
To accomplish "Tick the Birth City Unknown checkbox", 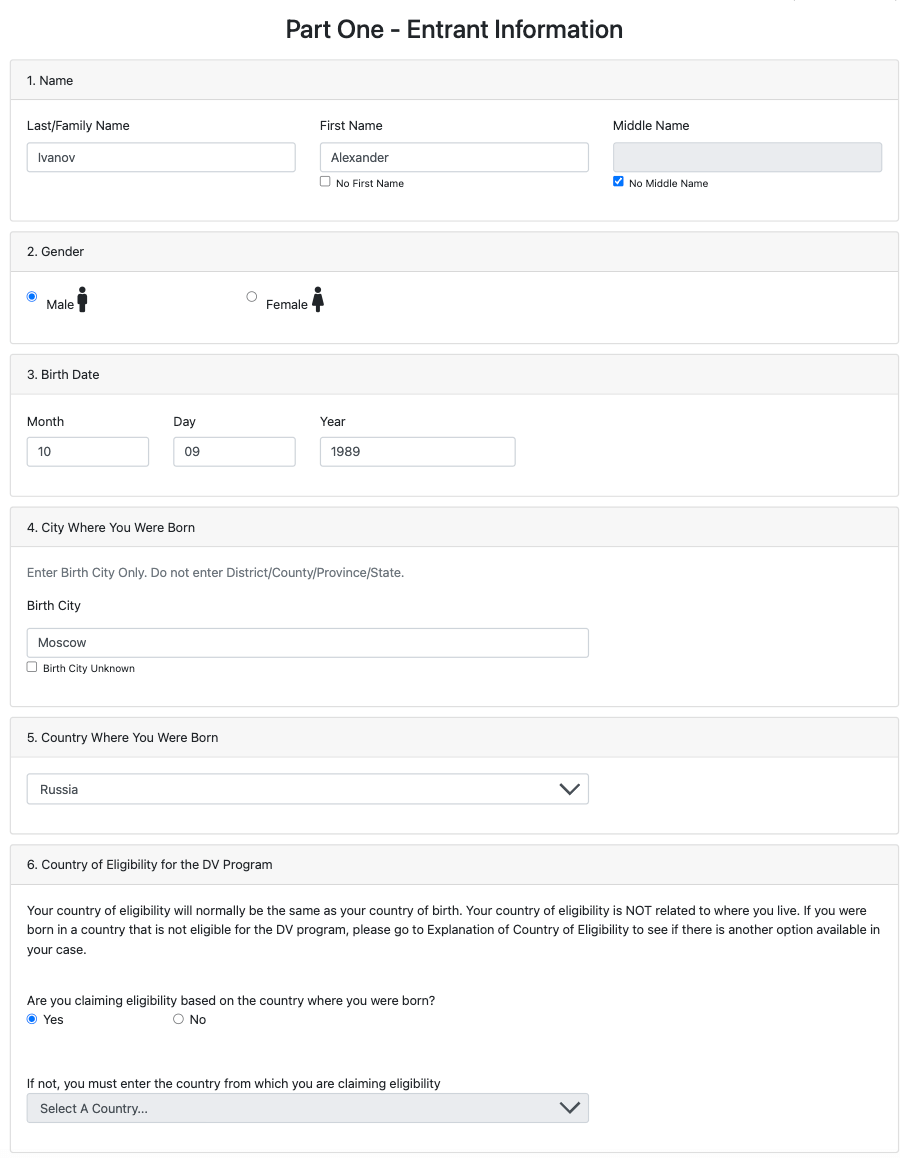I will pos(32,667).
